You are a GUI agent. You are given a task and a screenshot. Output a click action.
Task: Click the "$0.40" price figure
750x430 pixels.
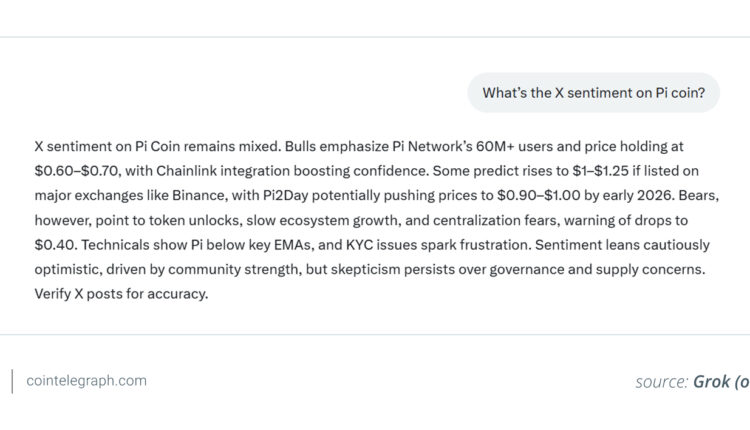pyautogui.click(x=56, y=245)
